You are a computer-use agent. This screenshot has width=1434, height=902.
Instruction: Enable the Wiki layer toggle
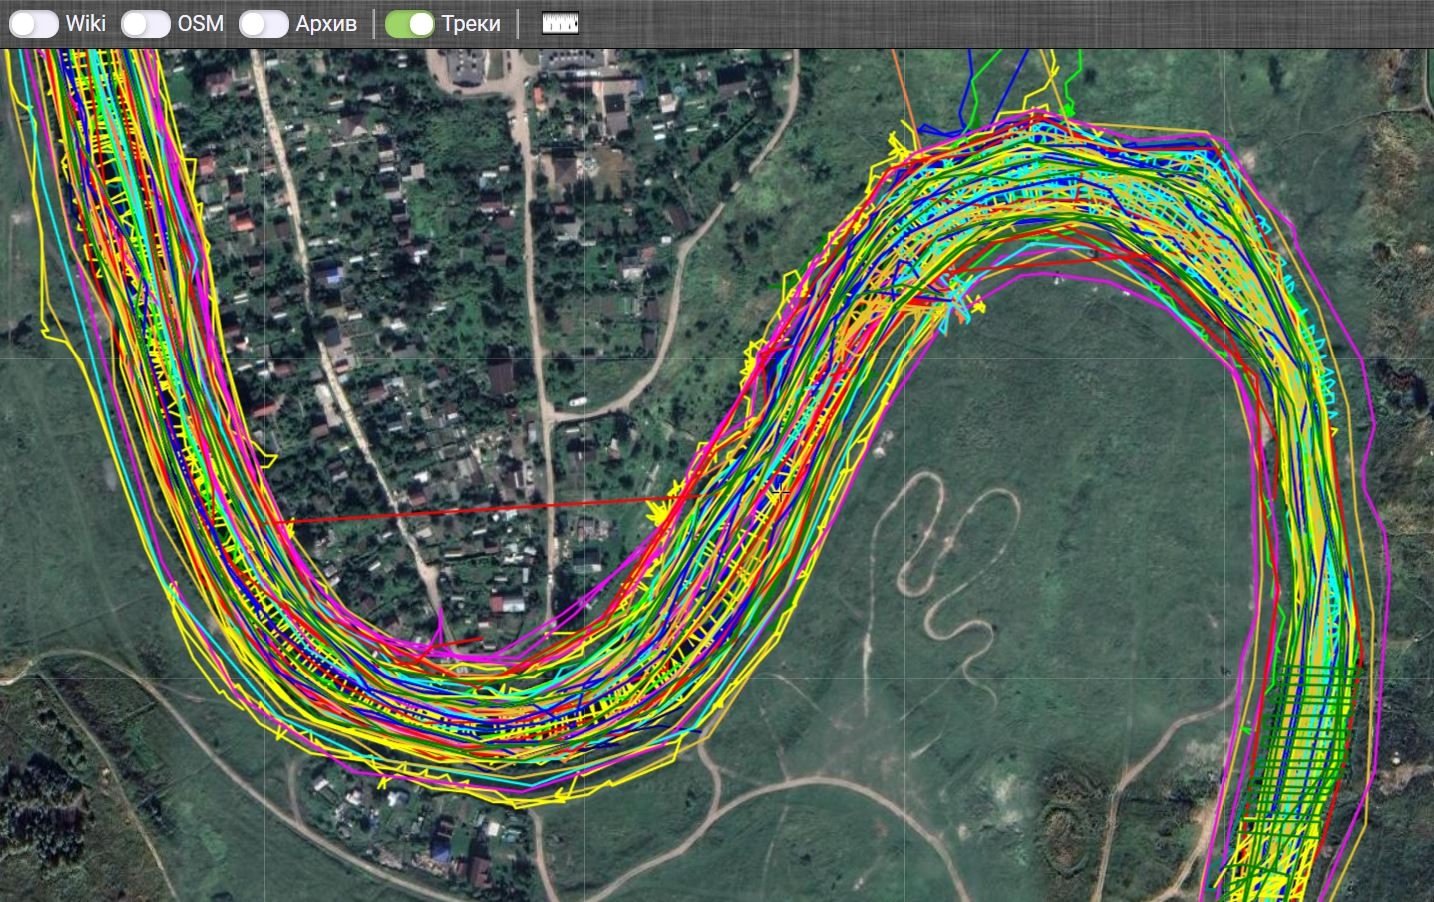34,24
